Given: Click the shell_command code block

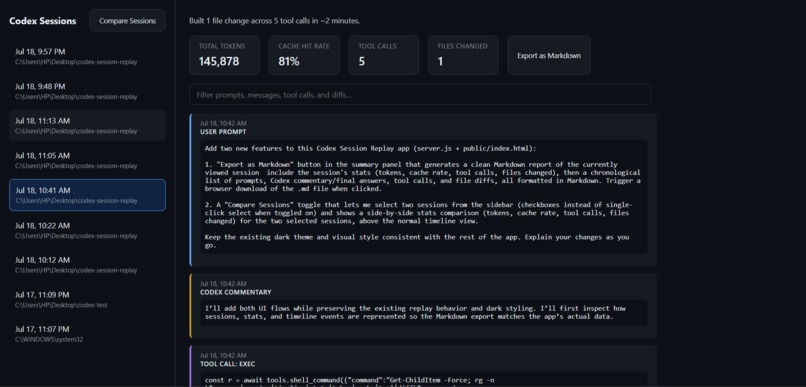Looking at the screenshot, I should coord(424,379).
